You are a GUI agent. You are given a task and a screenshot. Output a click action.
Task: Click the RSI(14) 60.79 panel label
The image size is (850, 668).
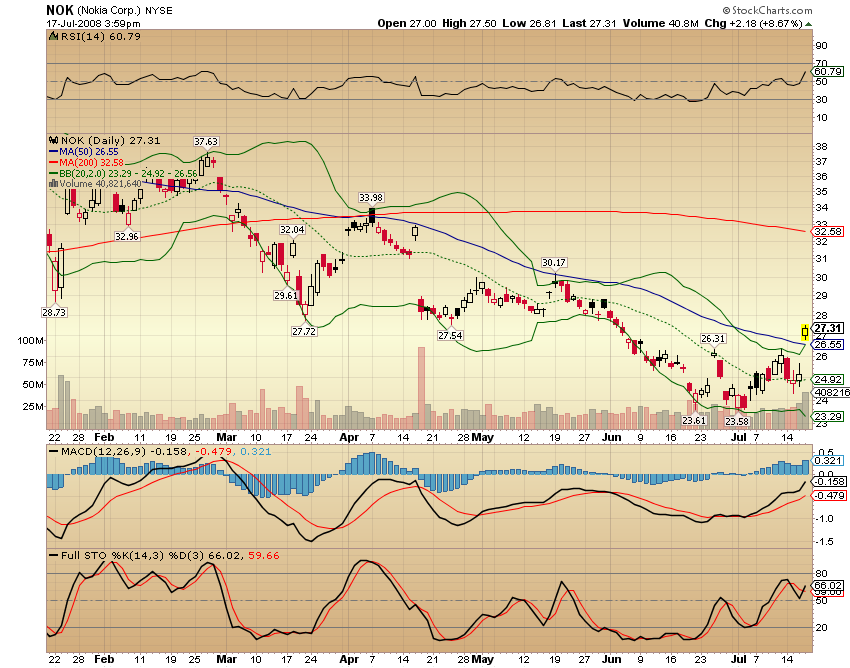coord(100,36)
